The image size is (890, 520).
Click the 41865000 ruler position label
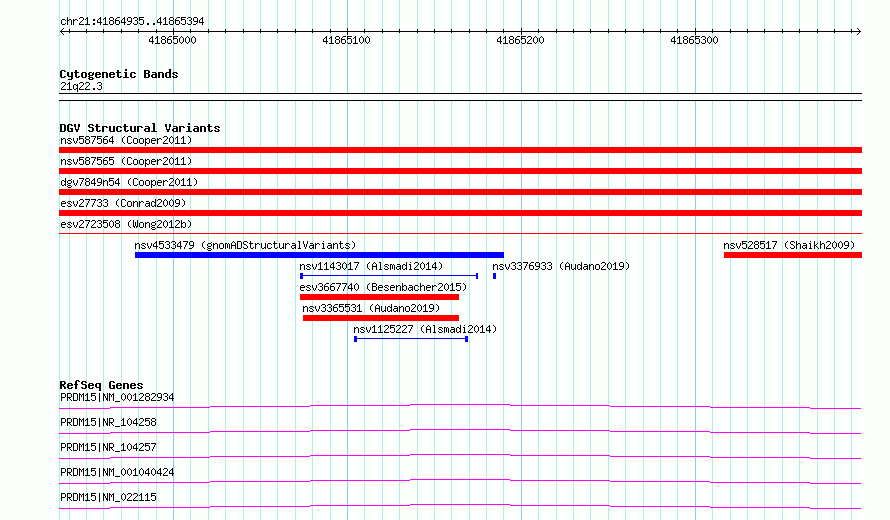(173, 40)
